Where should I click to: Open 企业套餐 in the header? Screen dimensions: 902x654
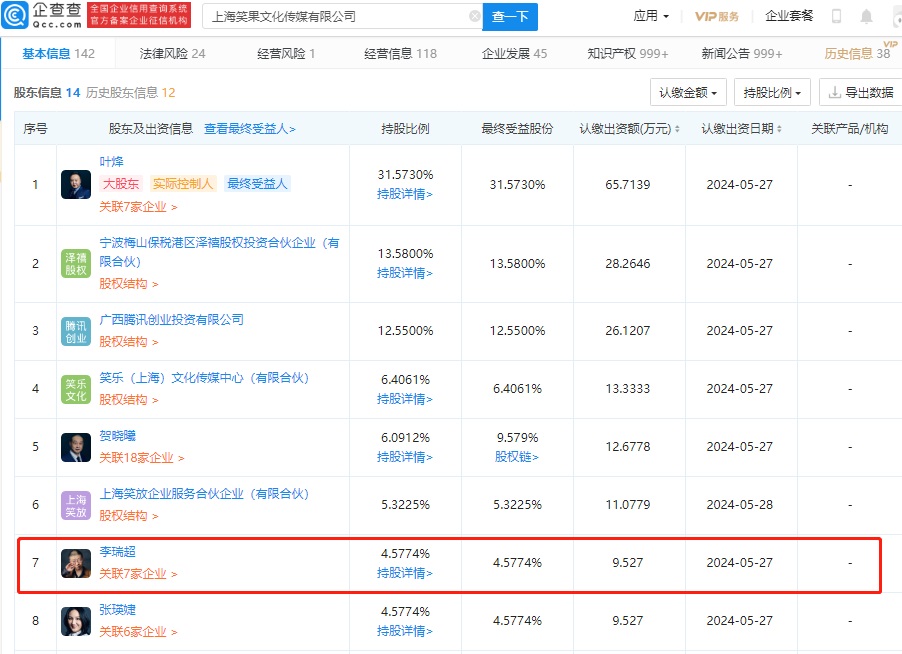789,16
